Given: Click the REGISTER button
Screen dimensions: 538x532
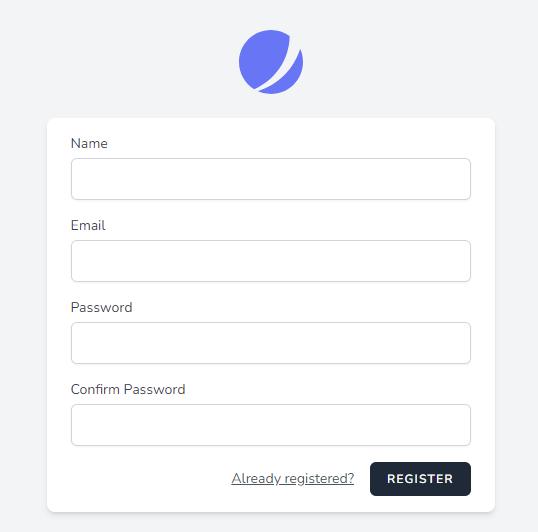Looking at the screenshot, I should (x=420, y=479).
